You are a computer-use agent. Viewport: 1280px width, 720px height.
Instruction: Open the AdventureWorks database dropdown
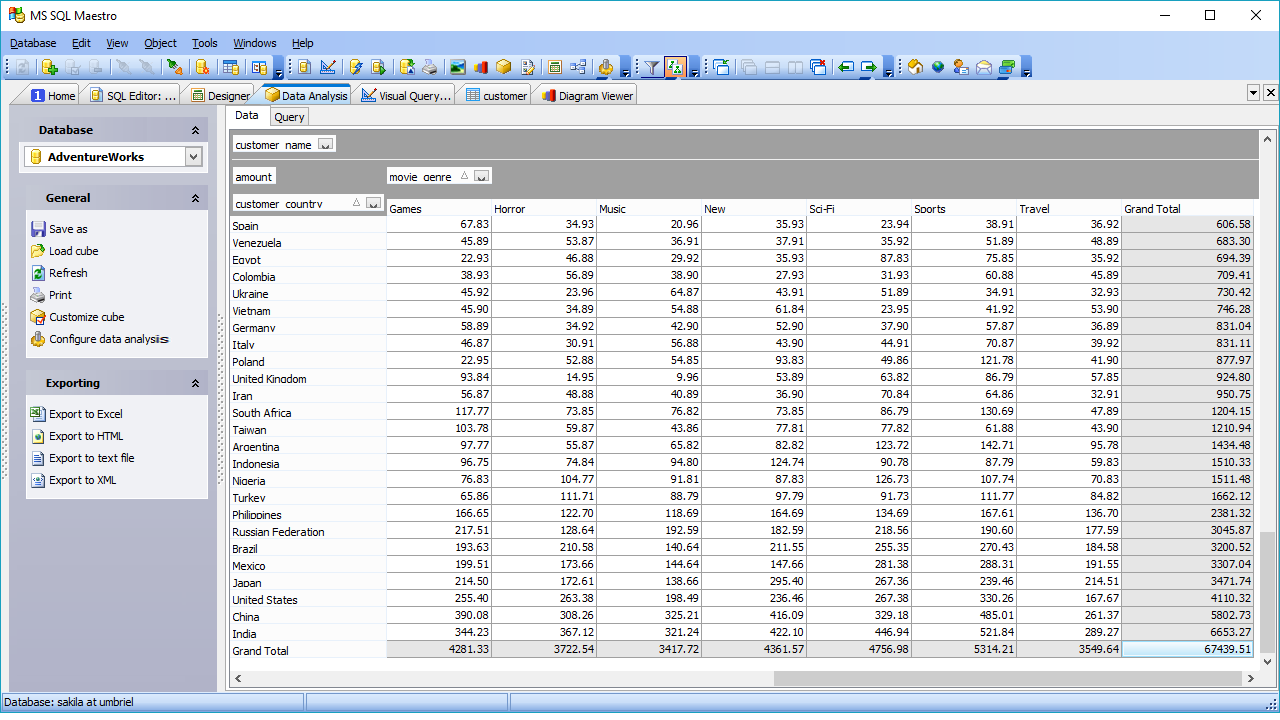(x=193, y=157)
